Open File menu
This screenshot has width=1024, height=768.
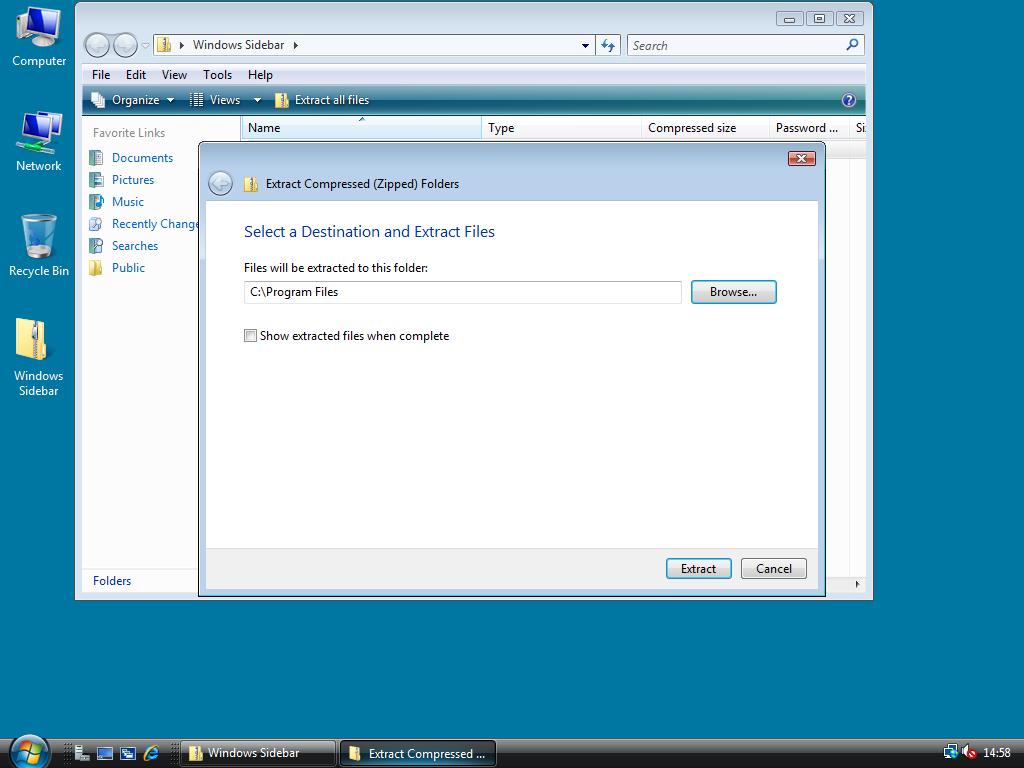coord(101,75)
